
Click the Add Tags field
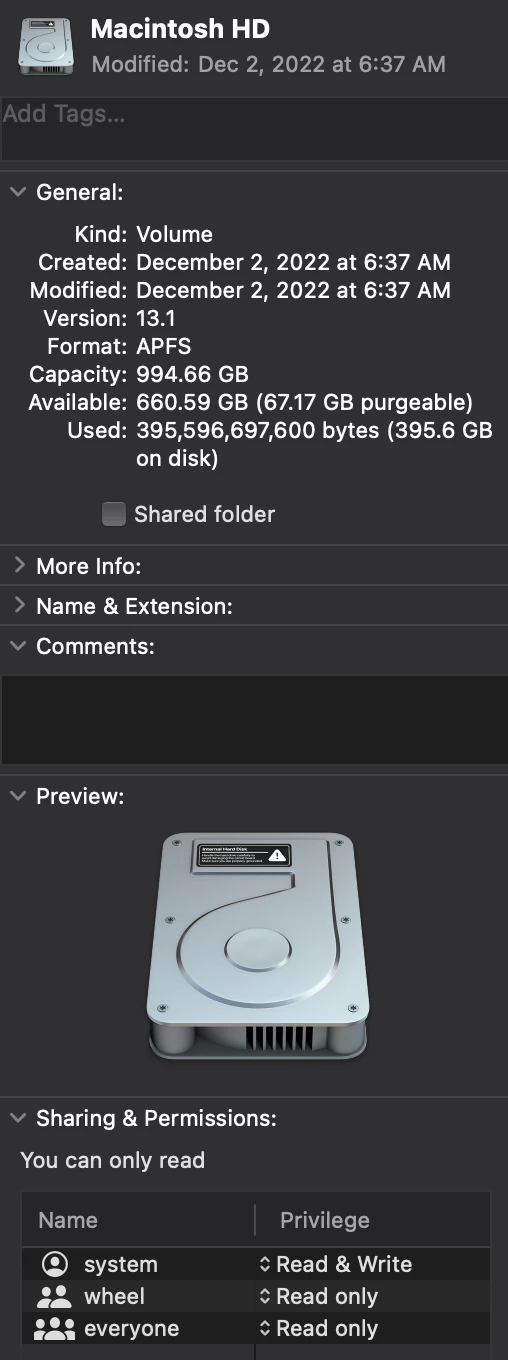coord(254,129)
